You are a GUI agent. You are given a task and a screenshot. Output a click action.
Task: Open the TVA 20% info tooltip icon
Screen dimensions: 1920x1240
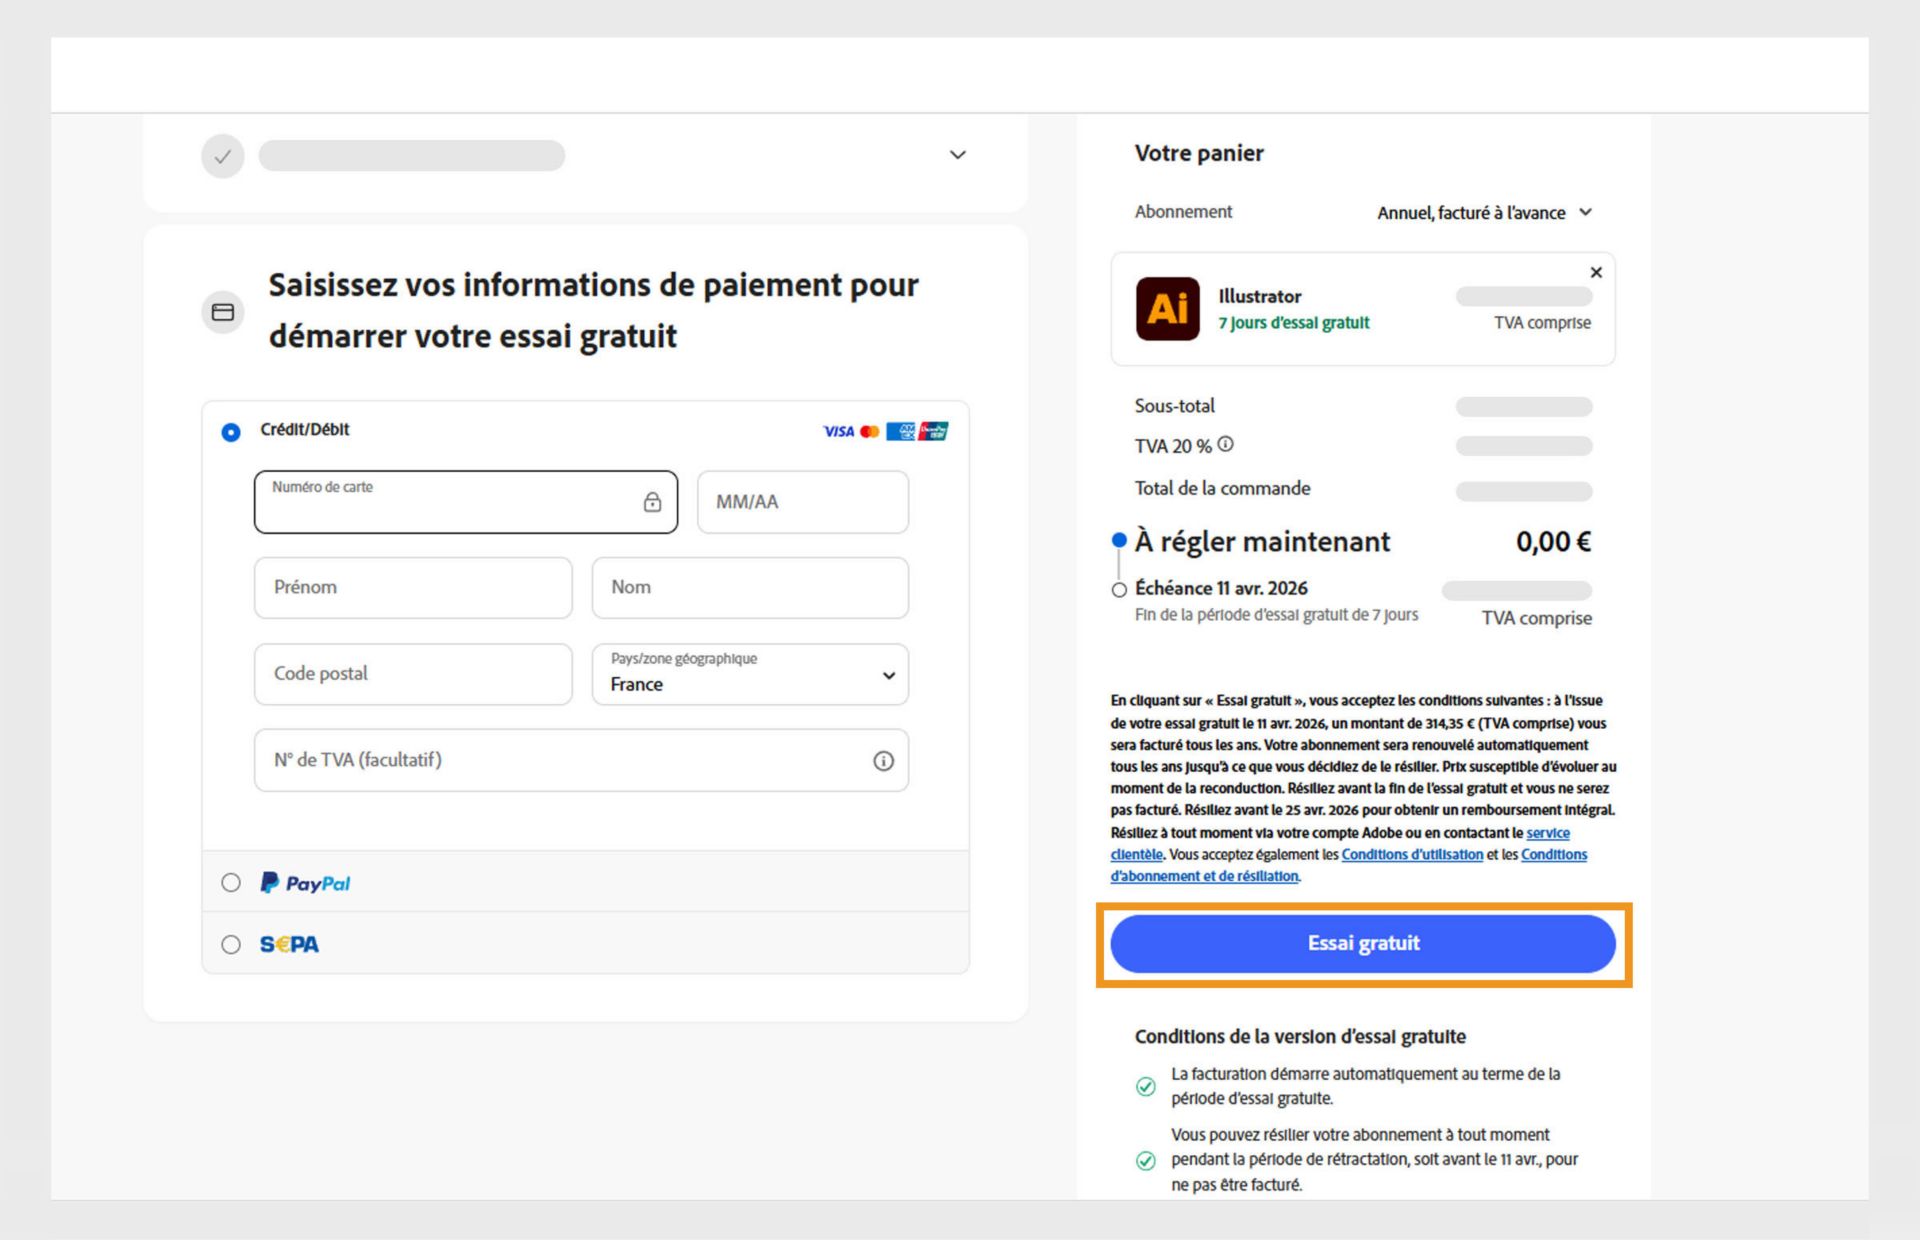point(1227,444)
